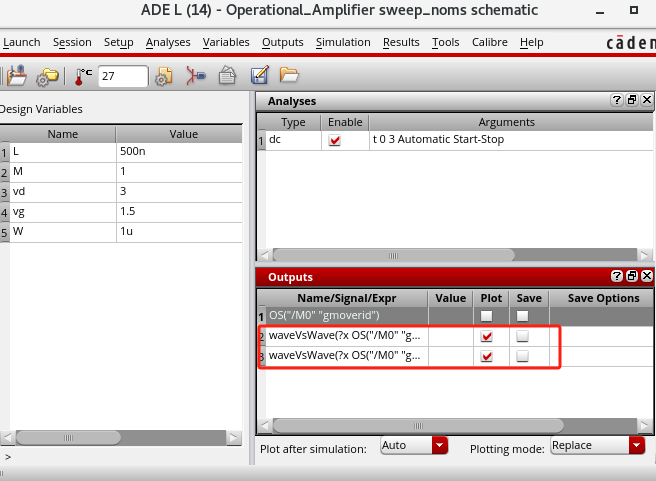This screenshot has height=481, width=656.
Task: Open the Launch menu
Action: point(21,42)
